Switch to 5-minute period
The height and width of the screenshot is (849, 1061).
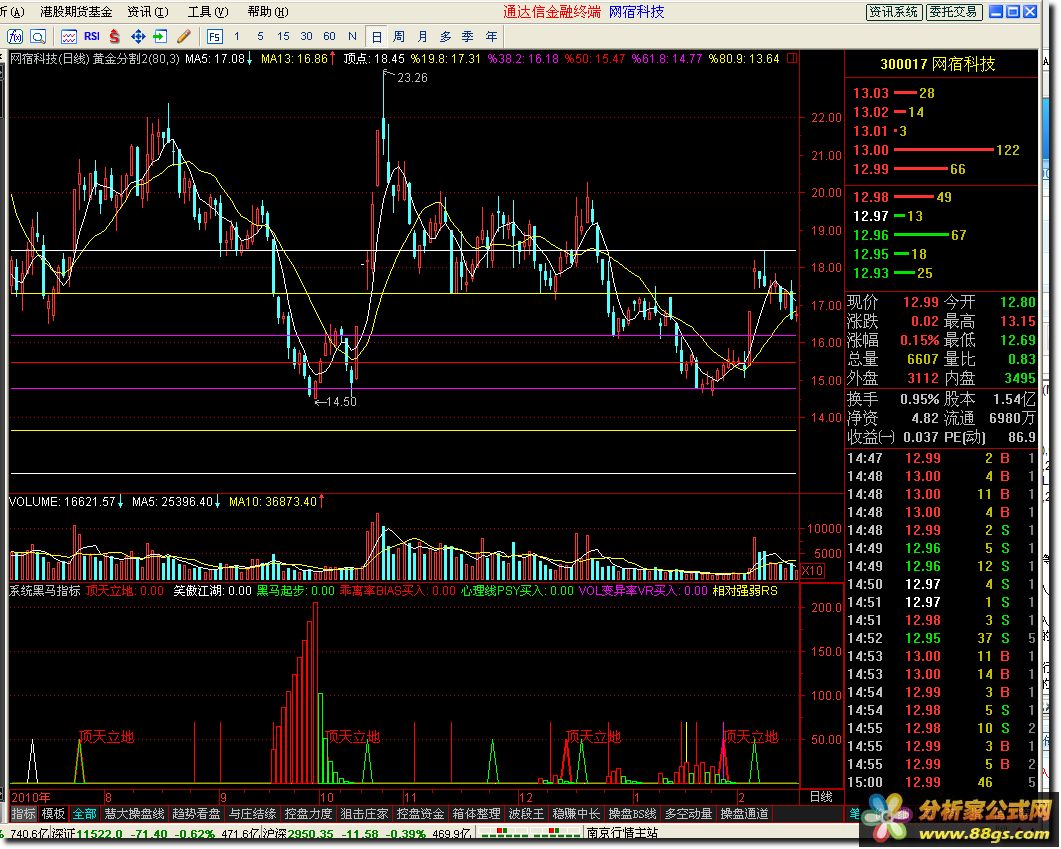[x=260, y=37]
